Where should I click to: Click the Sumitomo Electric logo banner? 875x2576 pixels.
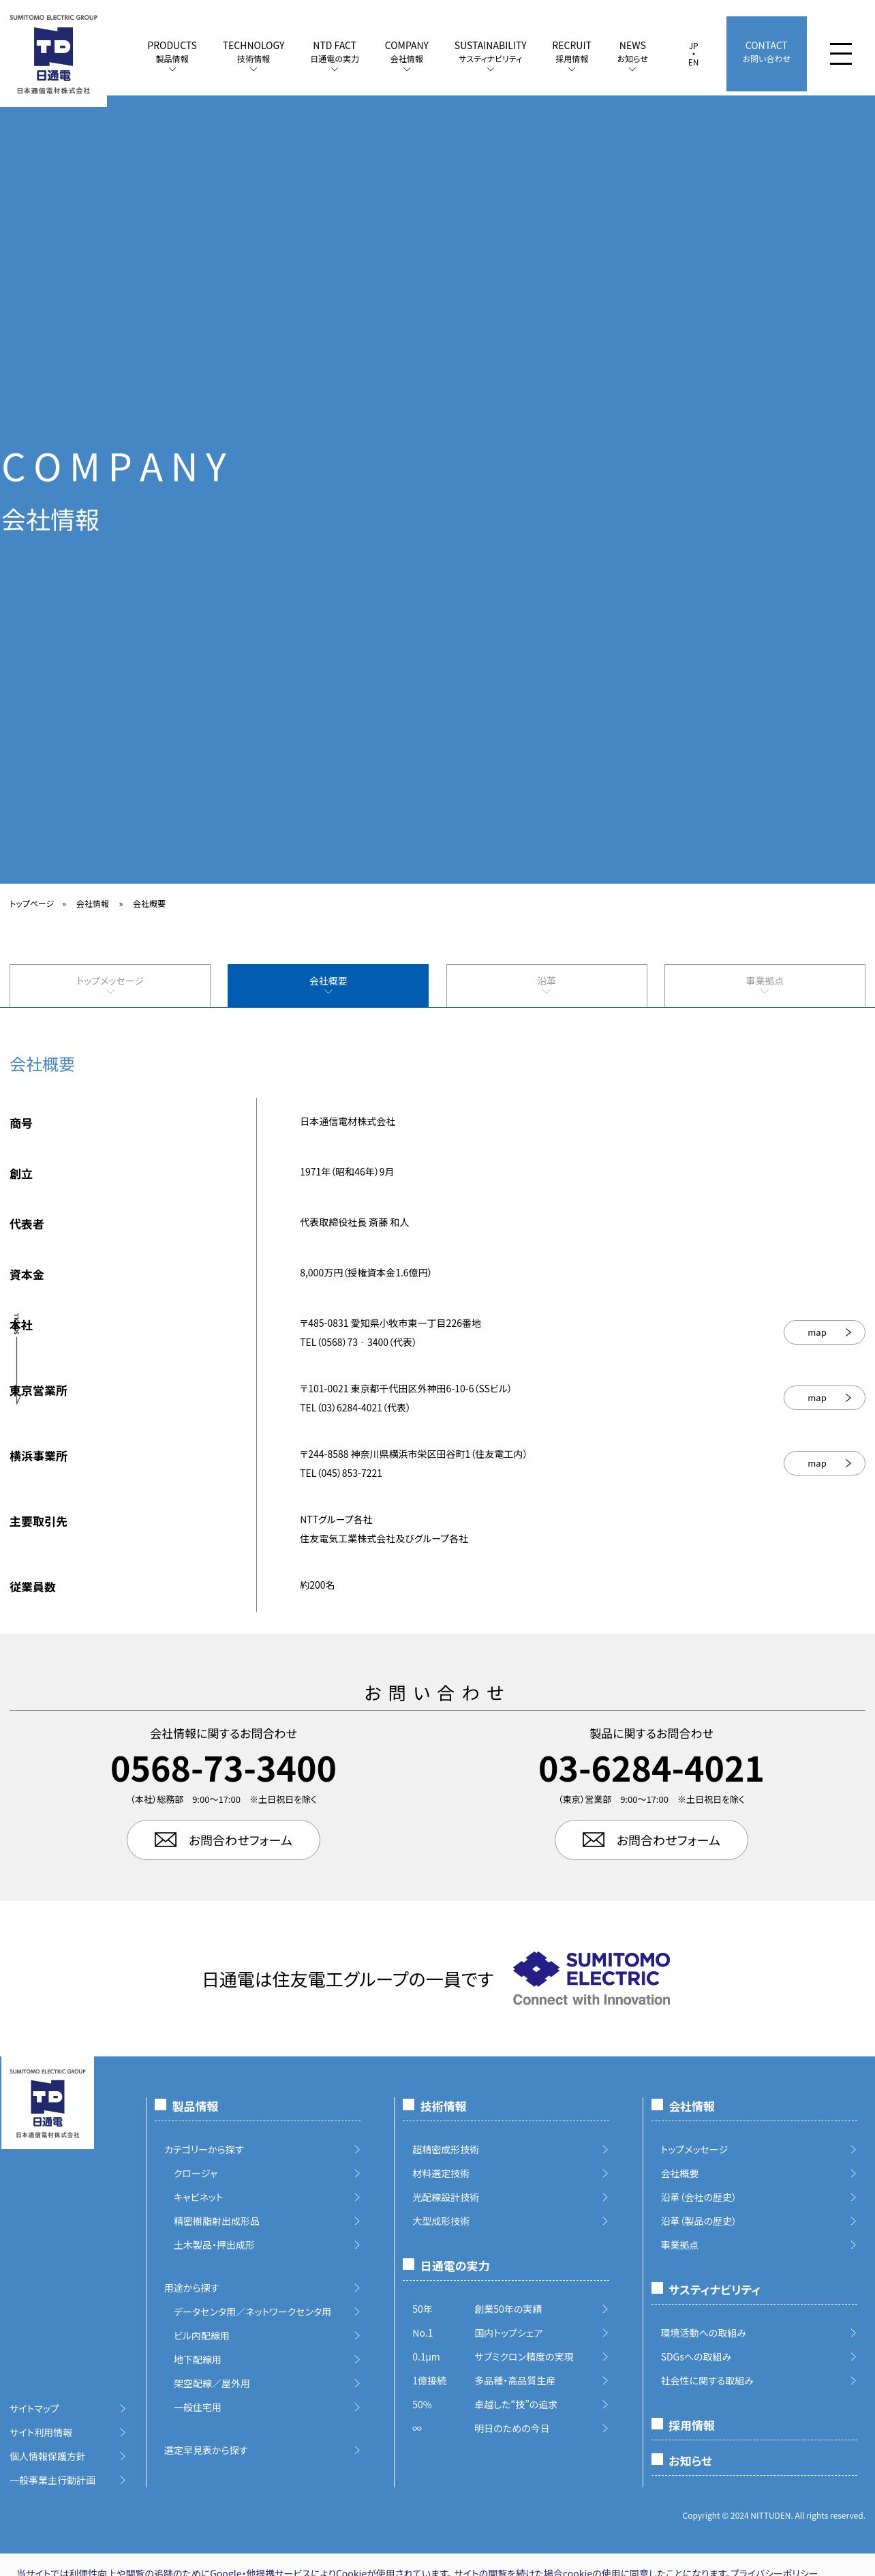tap(591, 1978)
